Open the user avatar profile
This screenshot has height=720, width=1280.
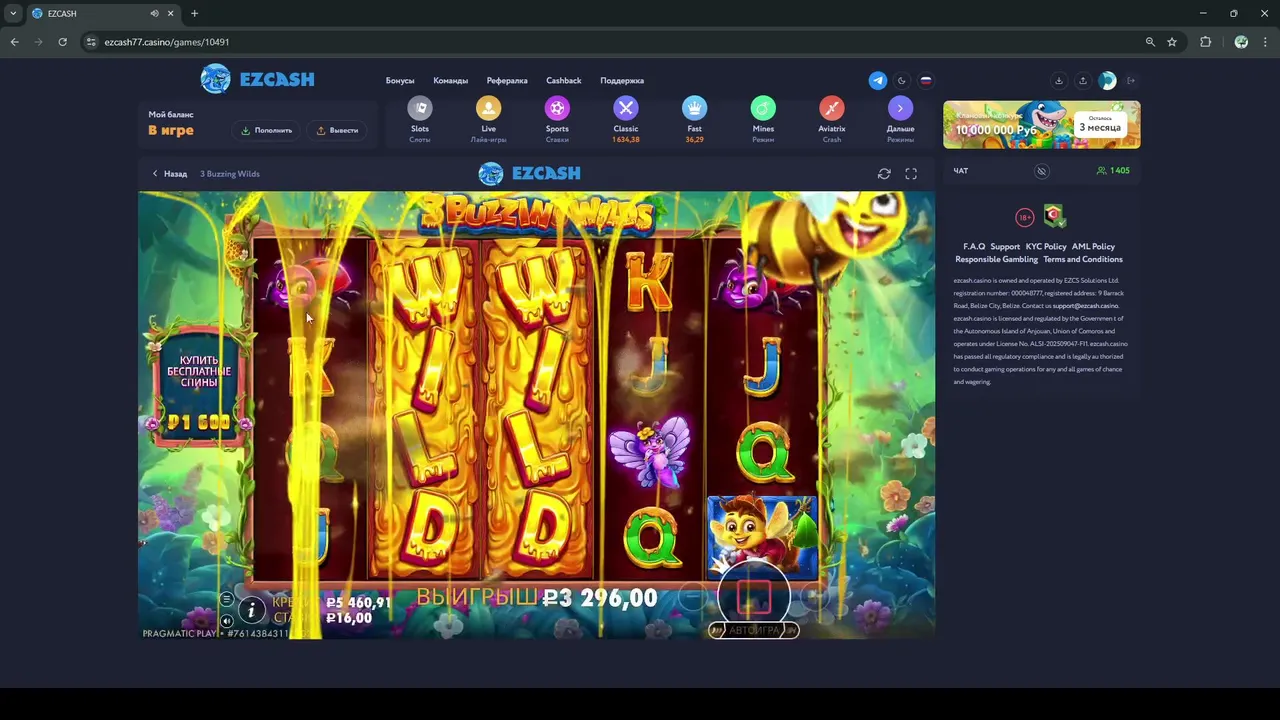click(1107, 81)
